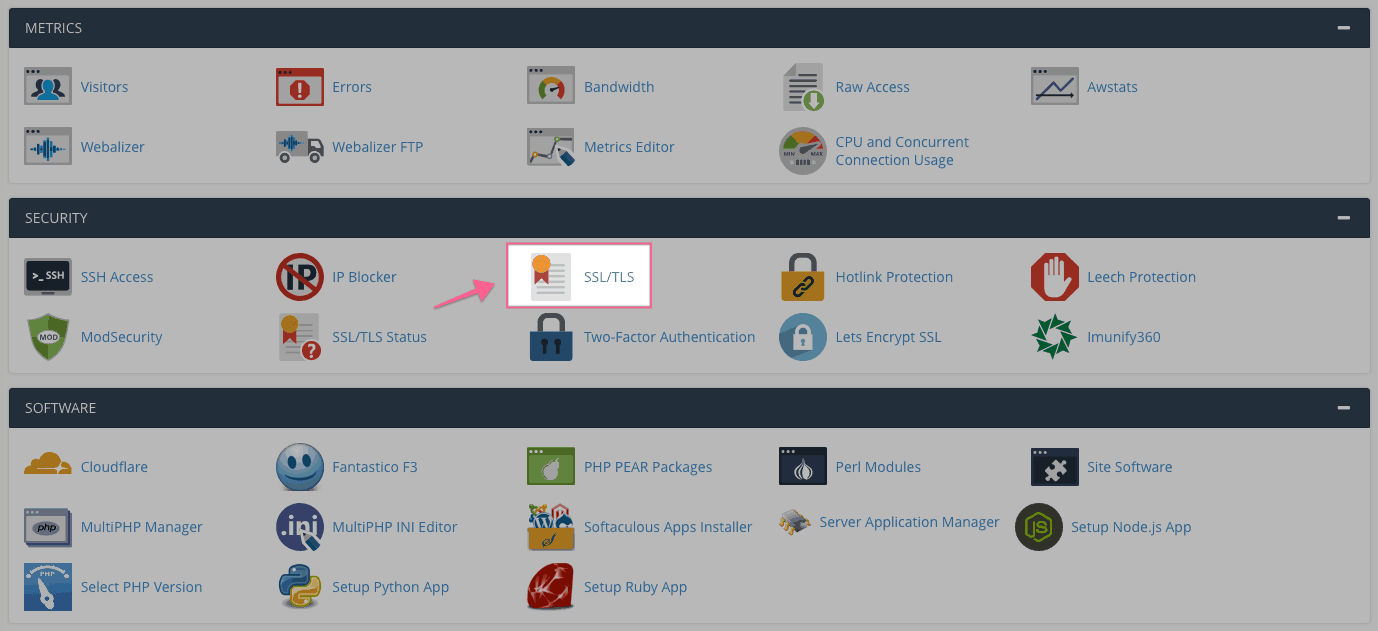The image size is (1378, 631).
Task: Open CPU and Concurrent Connection Usage
Action: pyautogui.click(x=902, y=151)
